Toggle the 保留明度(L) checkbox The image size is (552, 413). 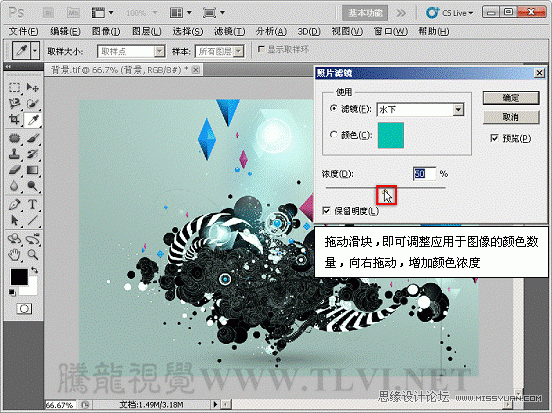coord(326,211)
